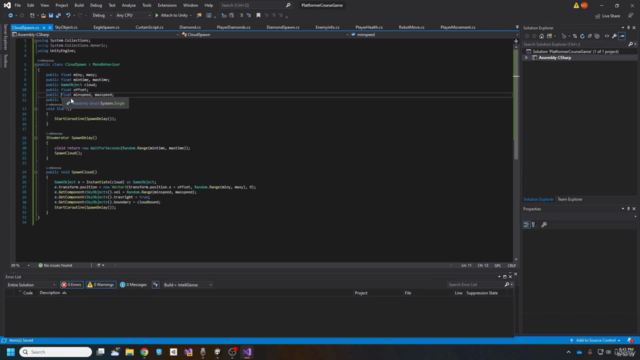Switch to the Team Explorer tab

point(570,199)
